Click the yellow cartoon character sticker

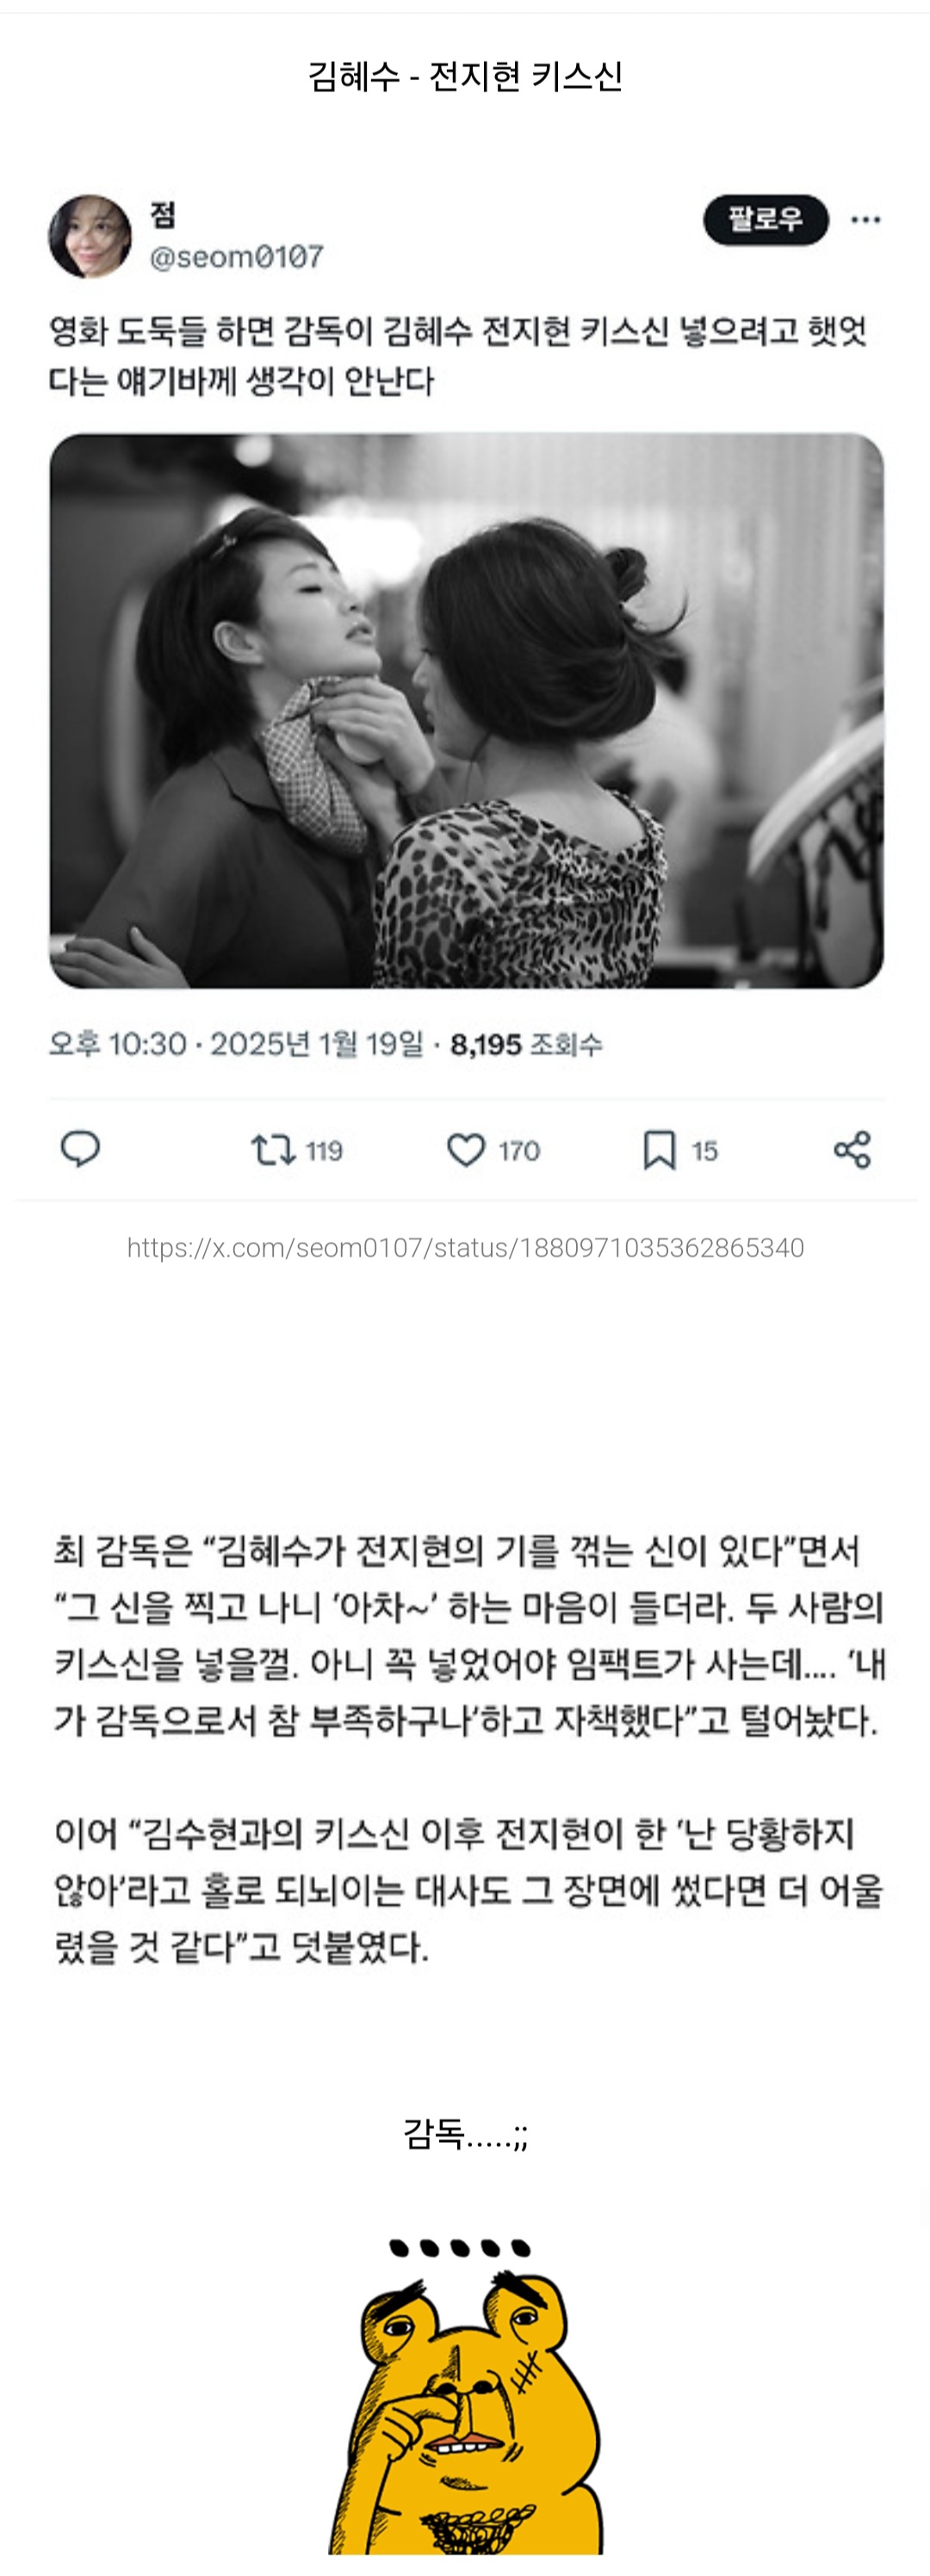point(466,2393)
